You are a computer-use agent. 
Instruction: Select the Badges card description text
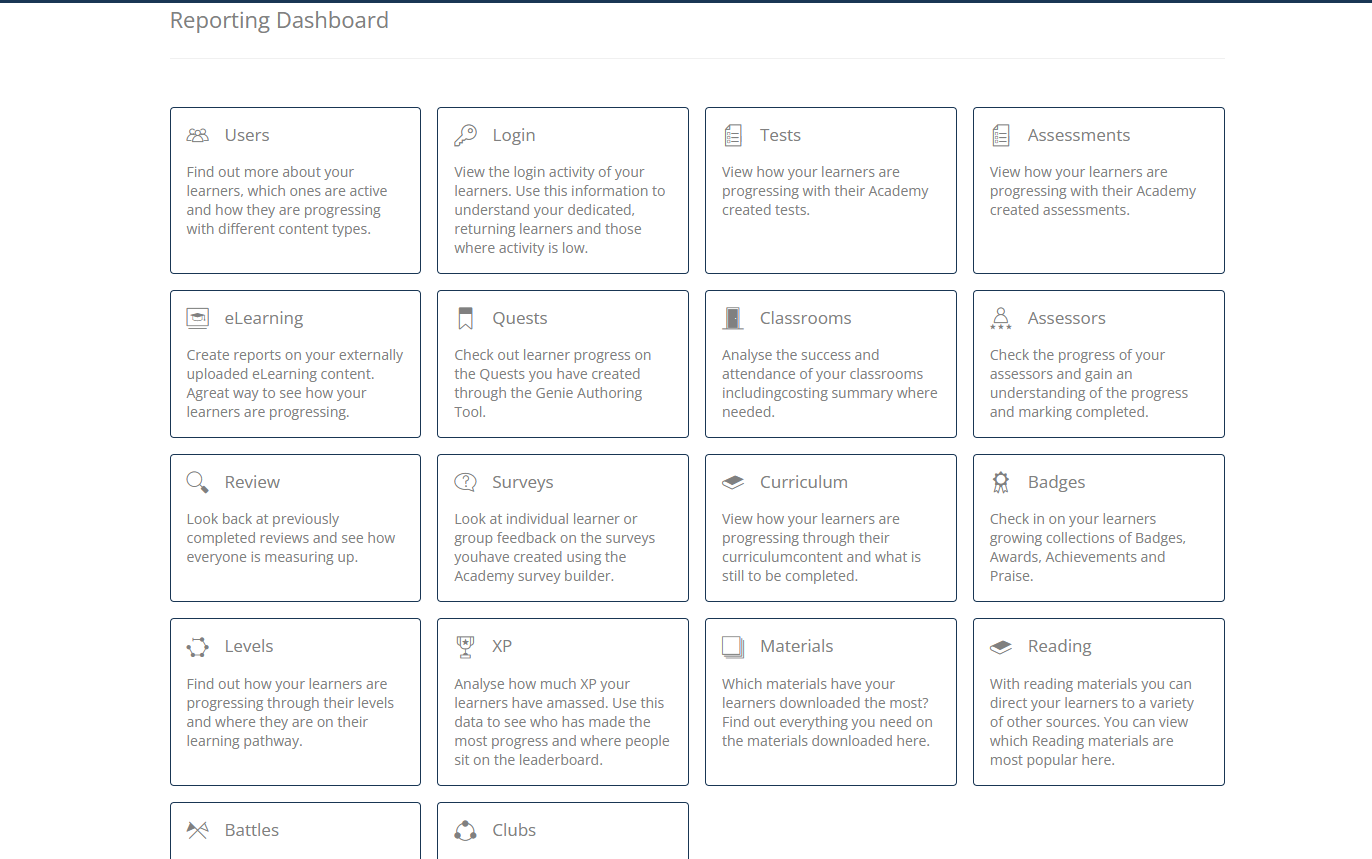click(x=1087, y=547)
